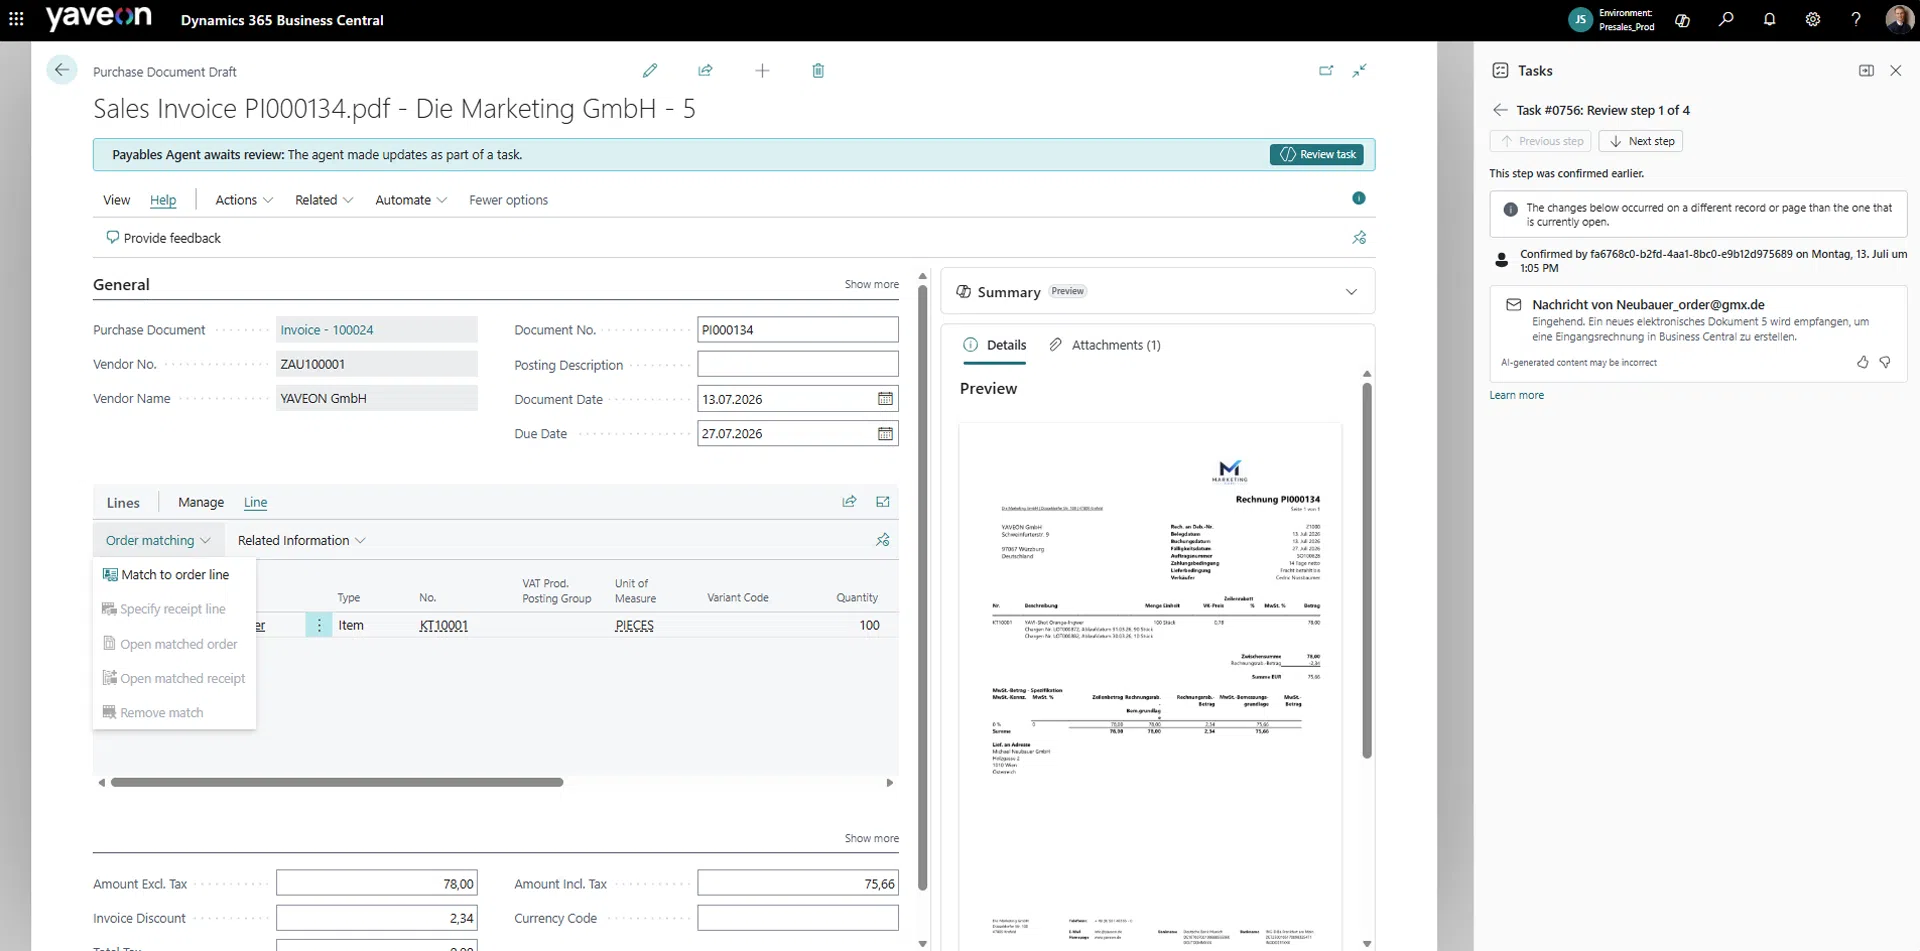Click the edit pencil icon

pos(650,70)
